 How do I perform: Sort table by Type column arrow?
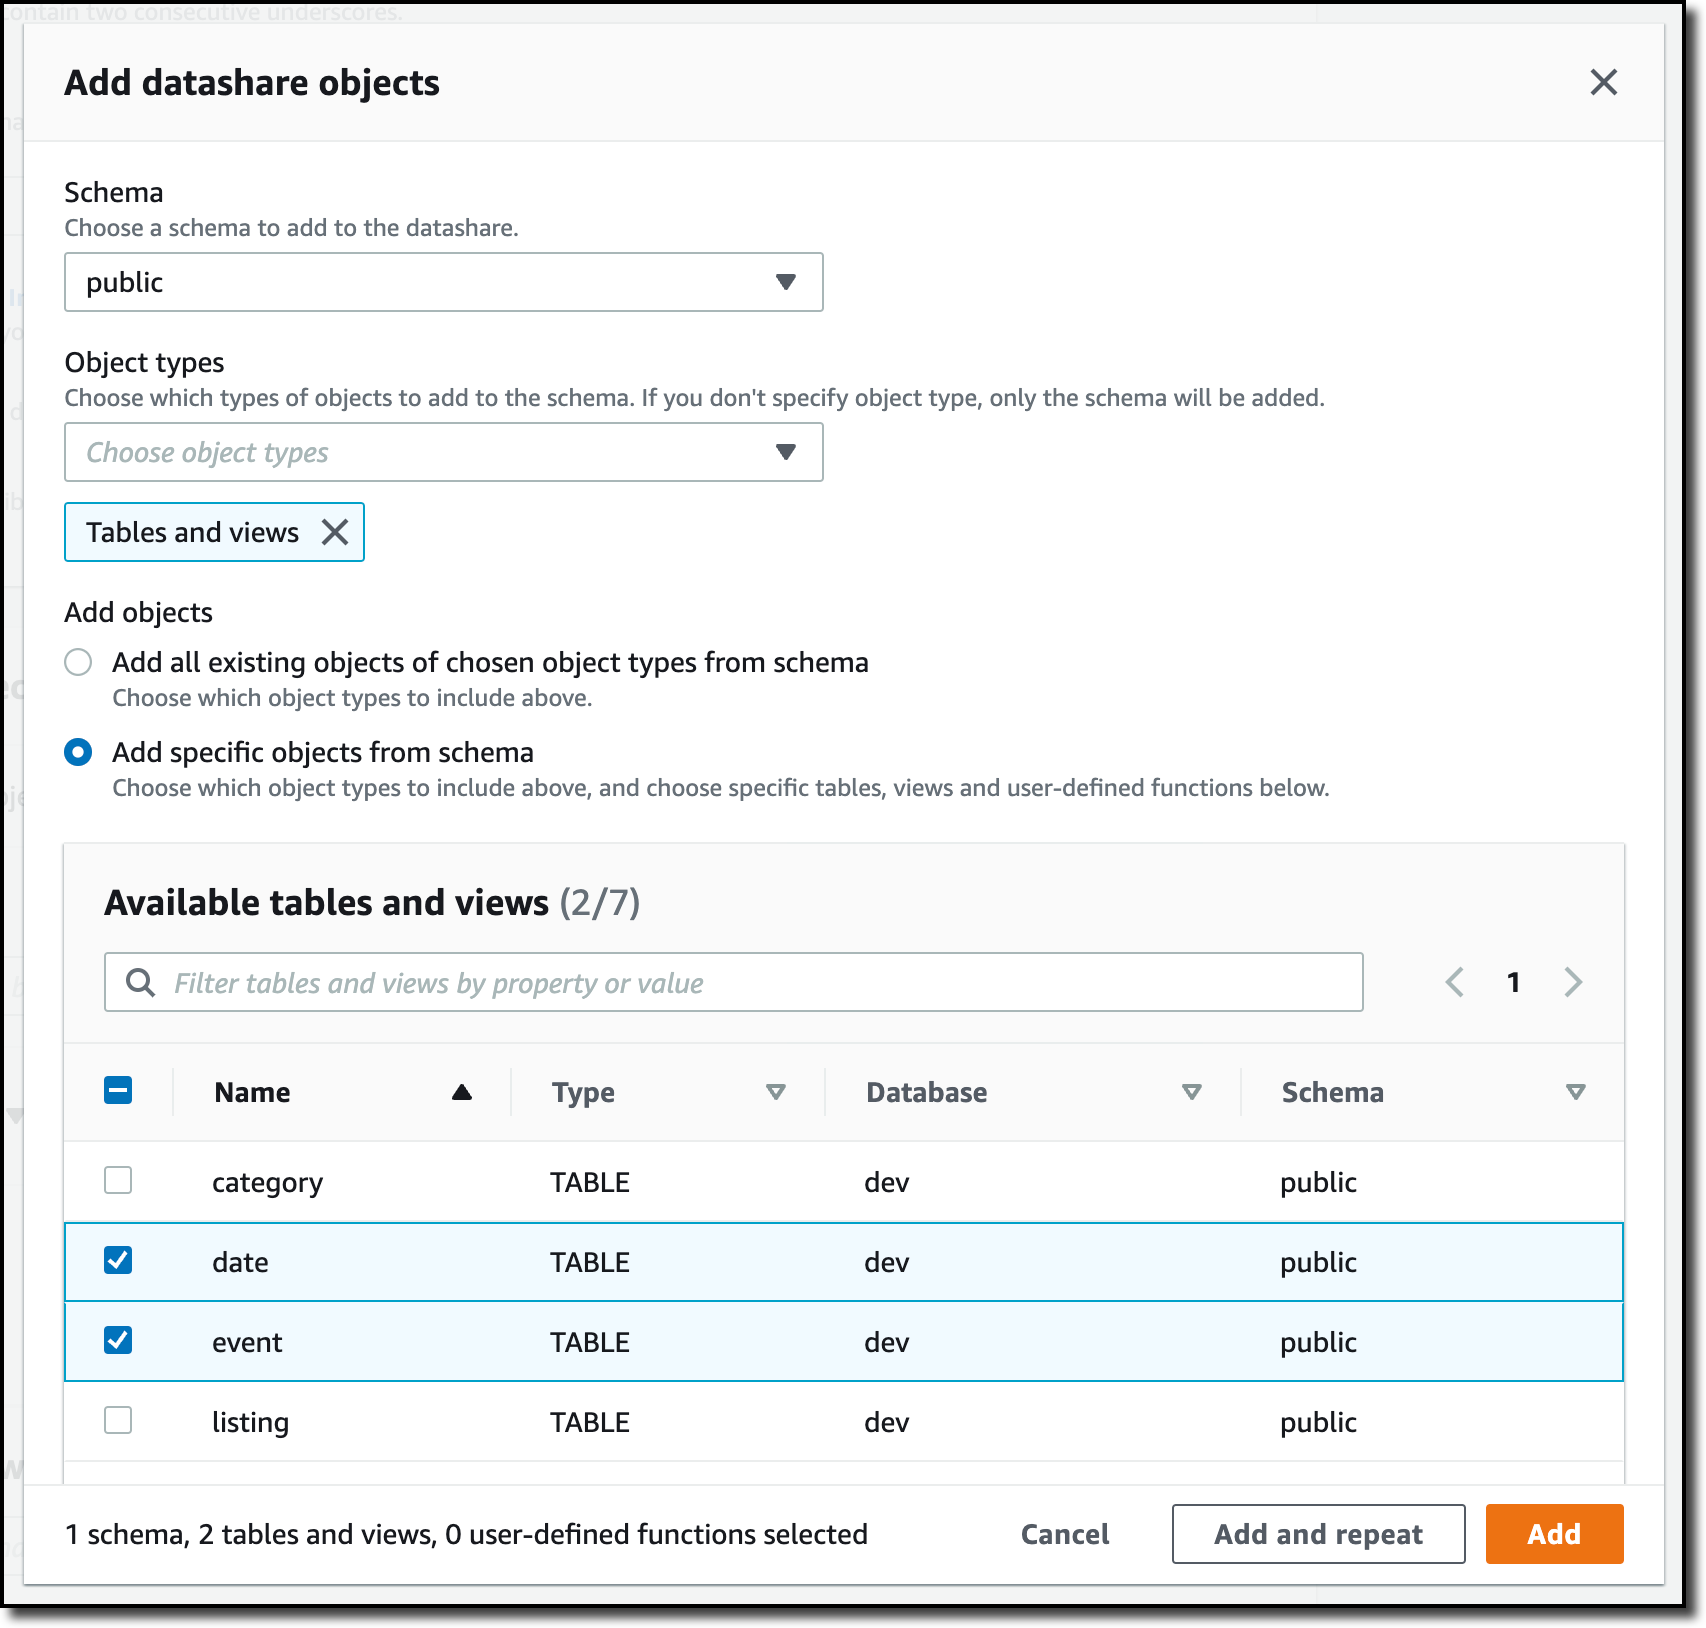(x=775, y=1092)
